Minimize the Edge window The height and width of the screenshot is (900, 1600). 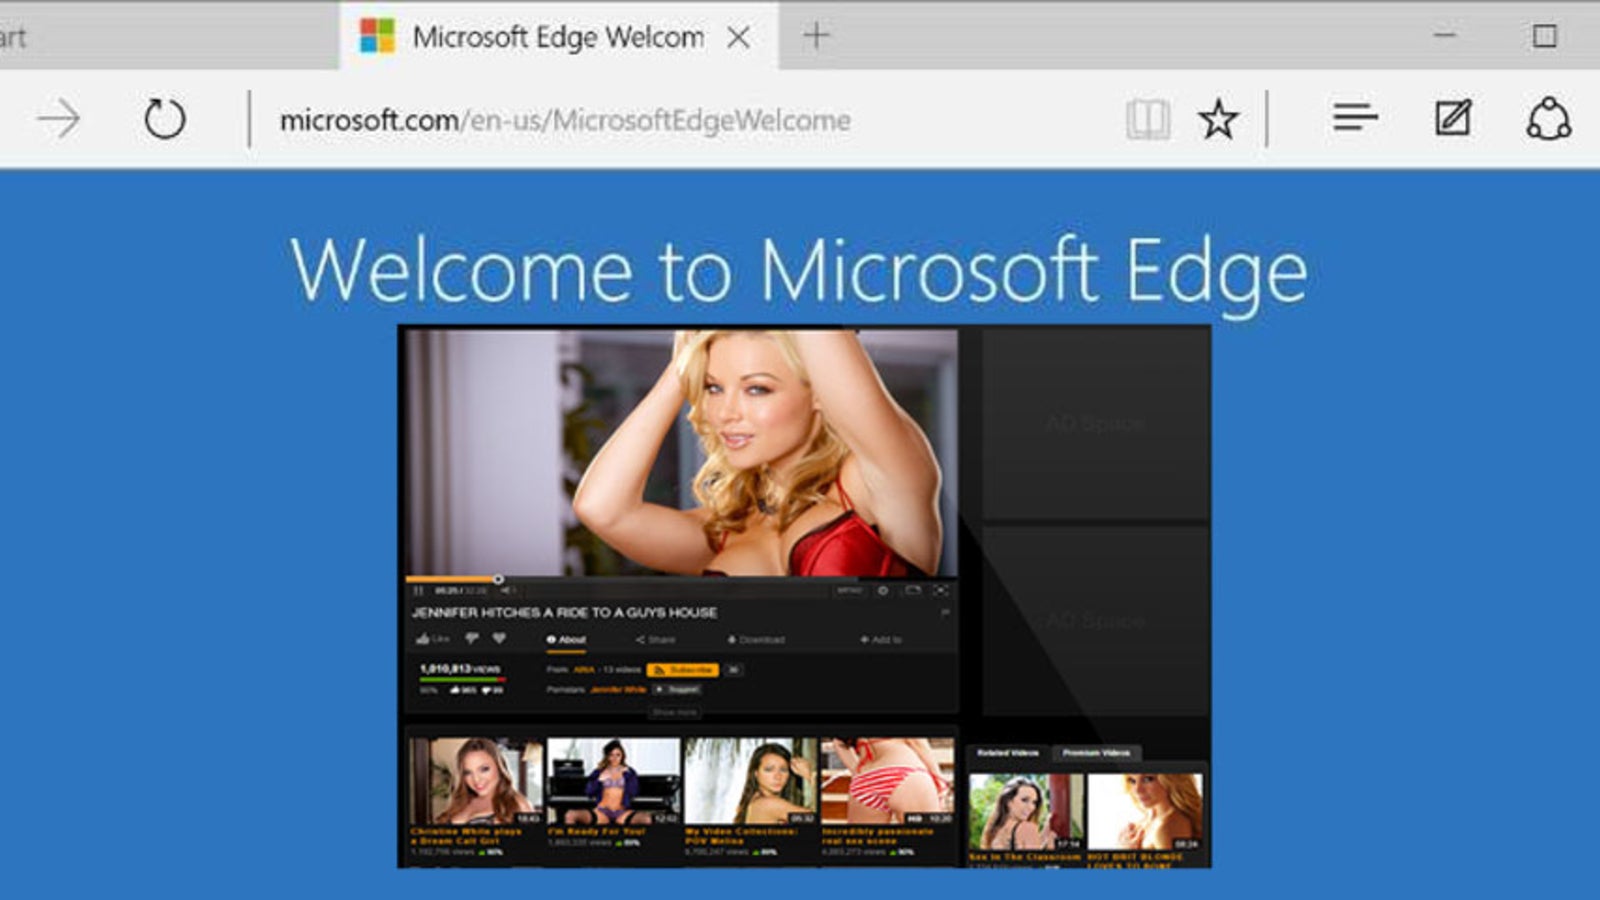tap(1444, 35)
